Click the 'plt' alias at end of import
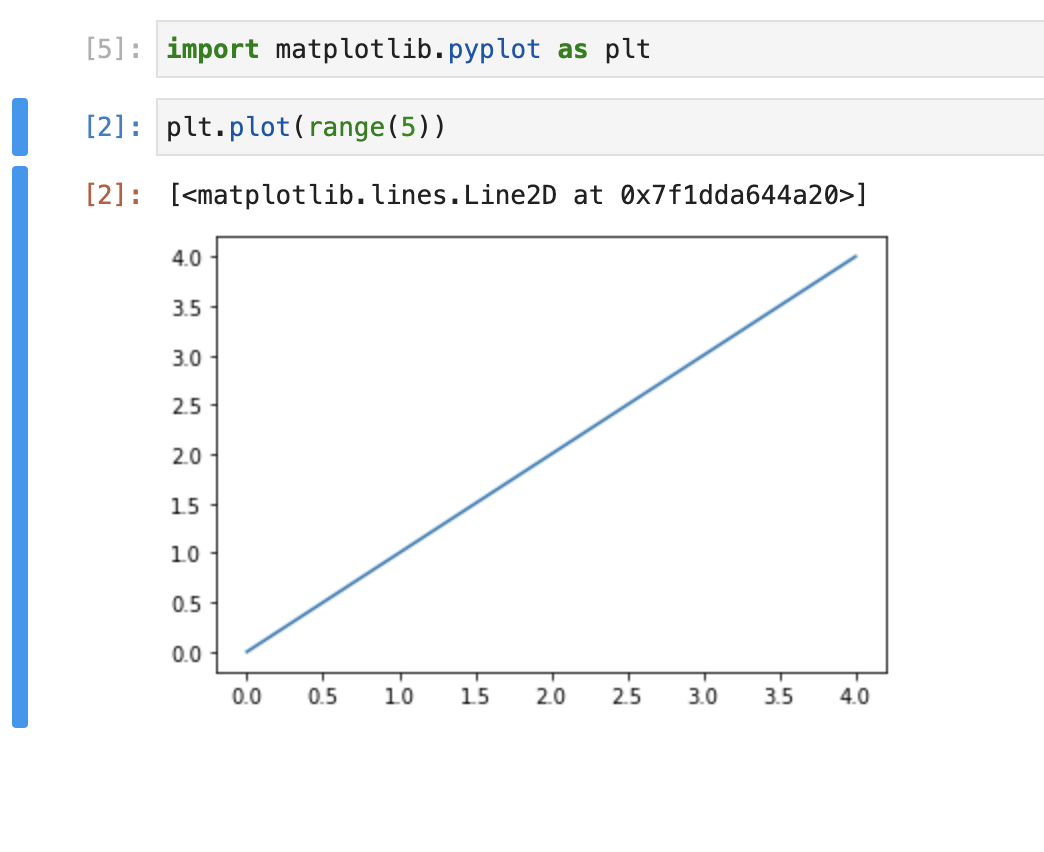This screenshot has height=852, width=1044. 627,48
